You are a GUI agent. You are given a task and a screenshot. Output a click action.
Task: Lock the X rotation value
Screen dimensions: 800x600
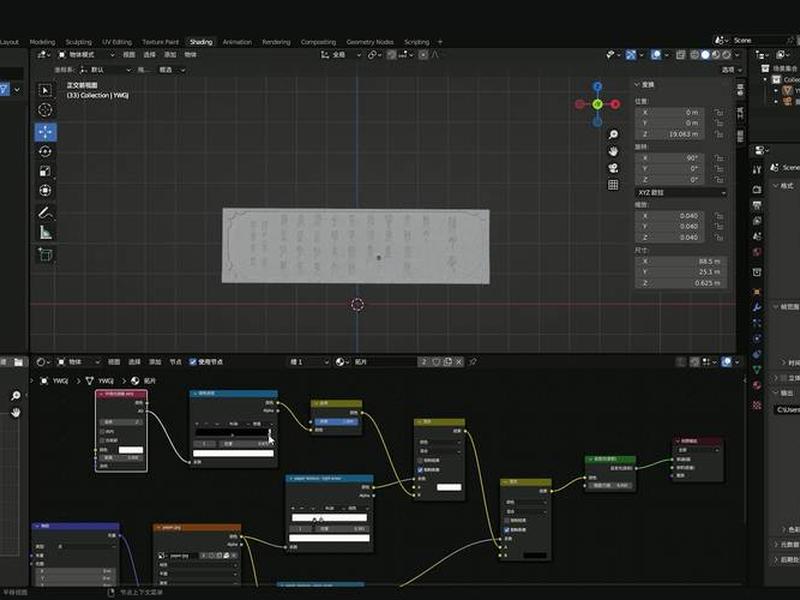click(x=719, y=158)
